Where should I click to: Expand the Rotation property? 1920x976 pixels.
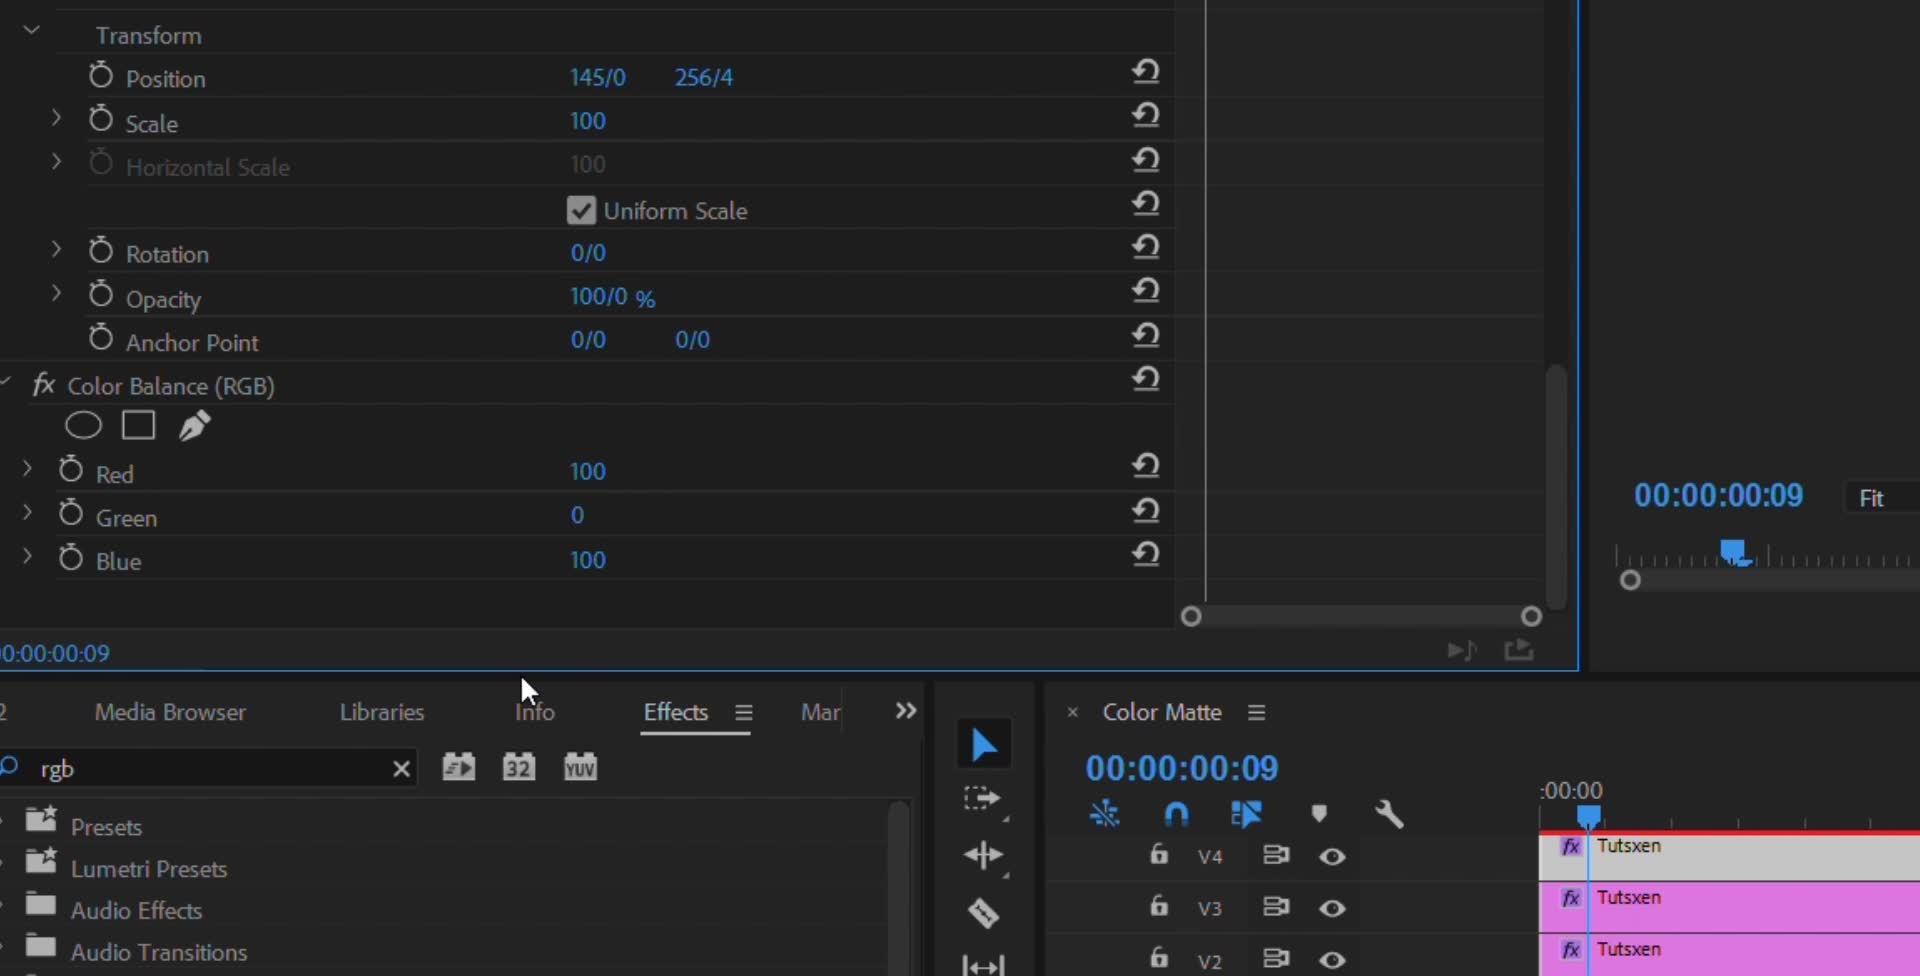tap(56, 249)
